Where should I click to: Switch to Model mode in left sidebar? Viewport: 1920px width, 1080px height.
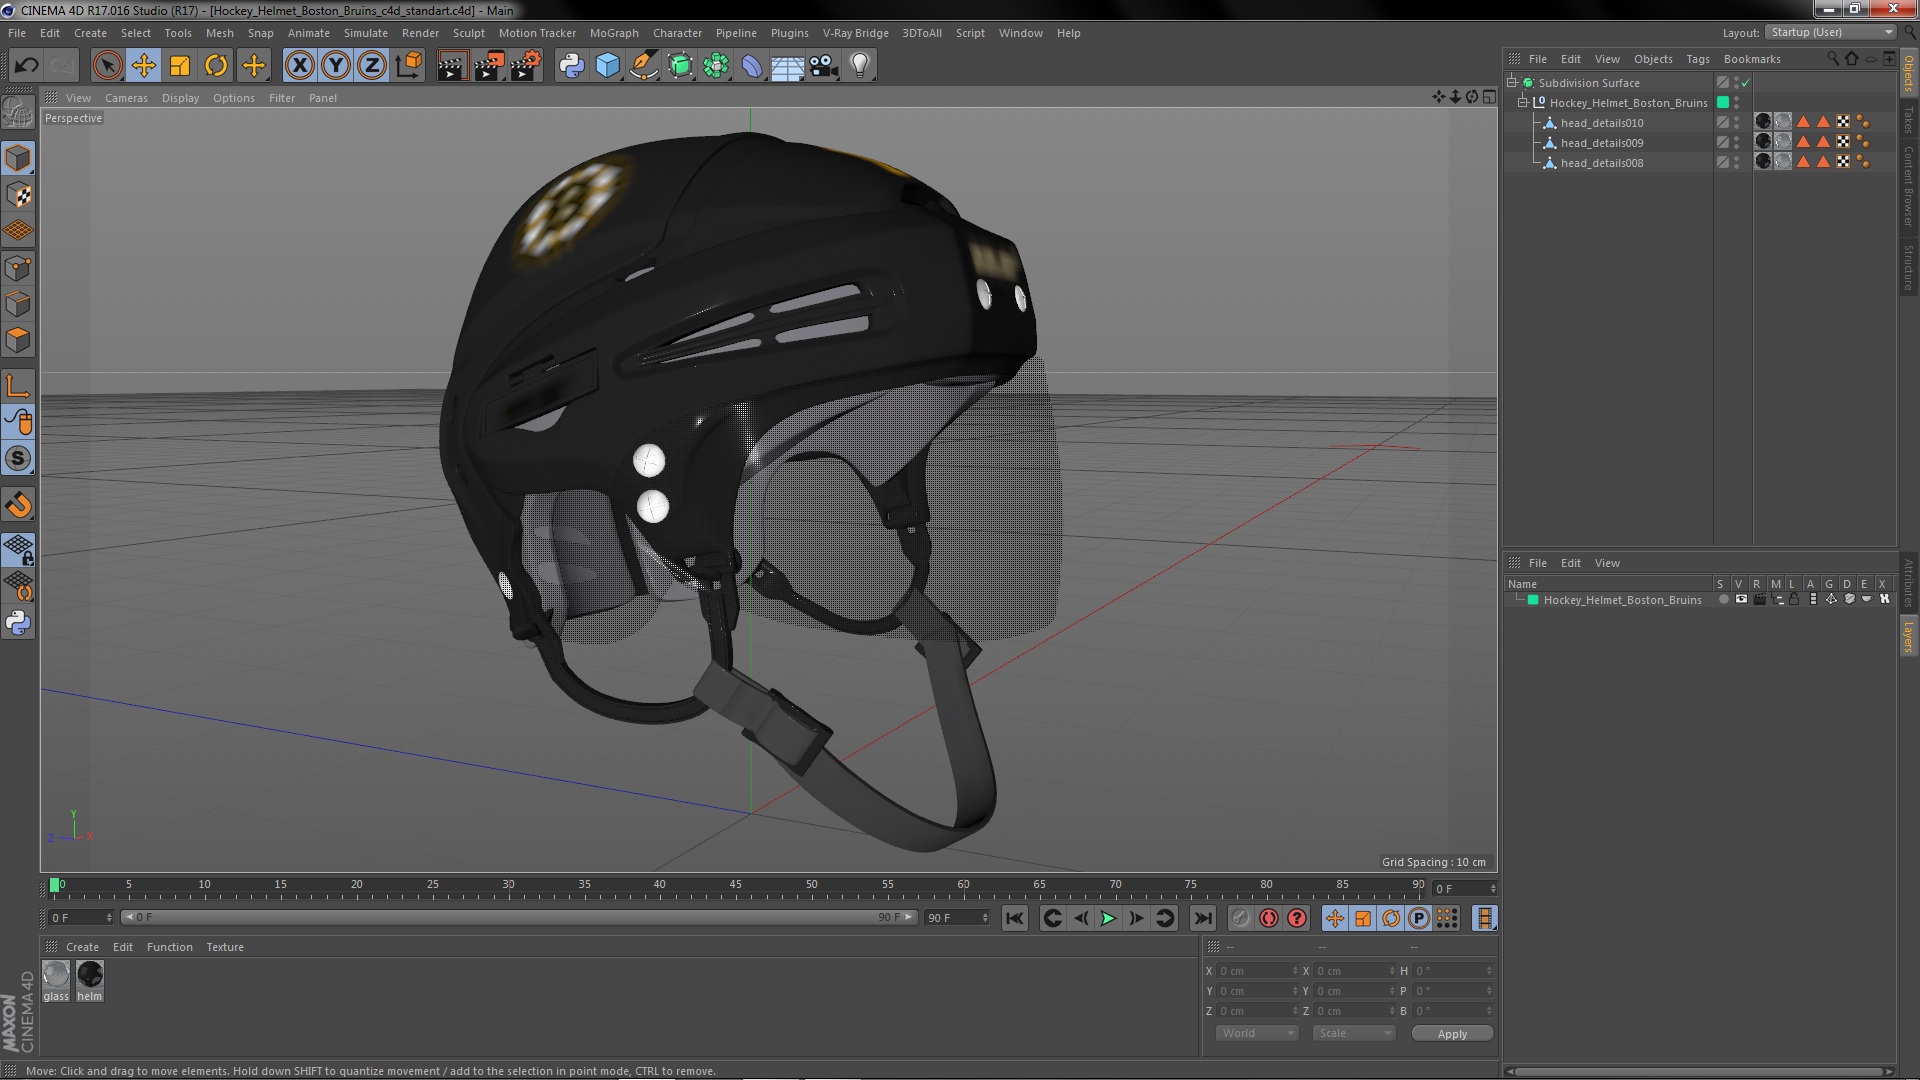click(x=18, y=159)
